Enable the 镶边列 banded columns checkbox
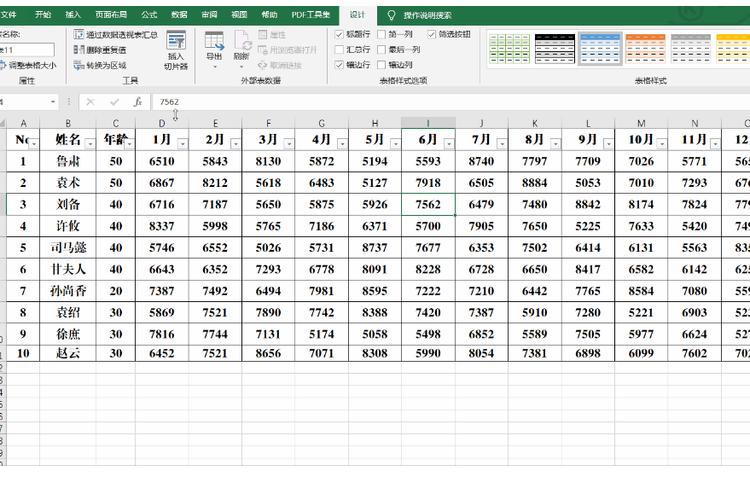 (381, 65)
